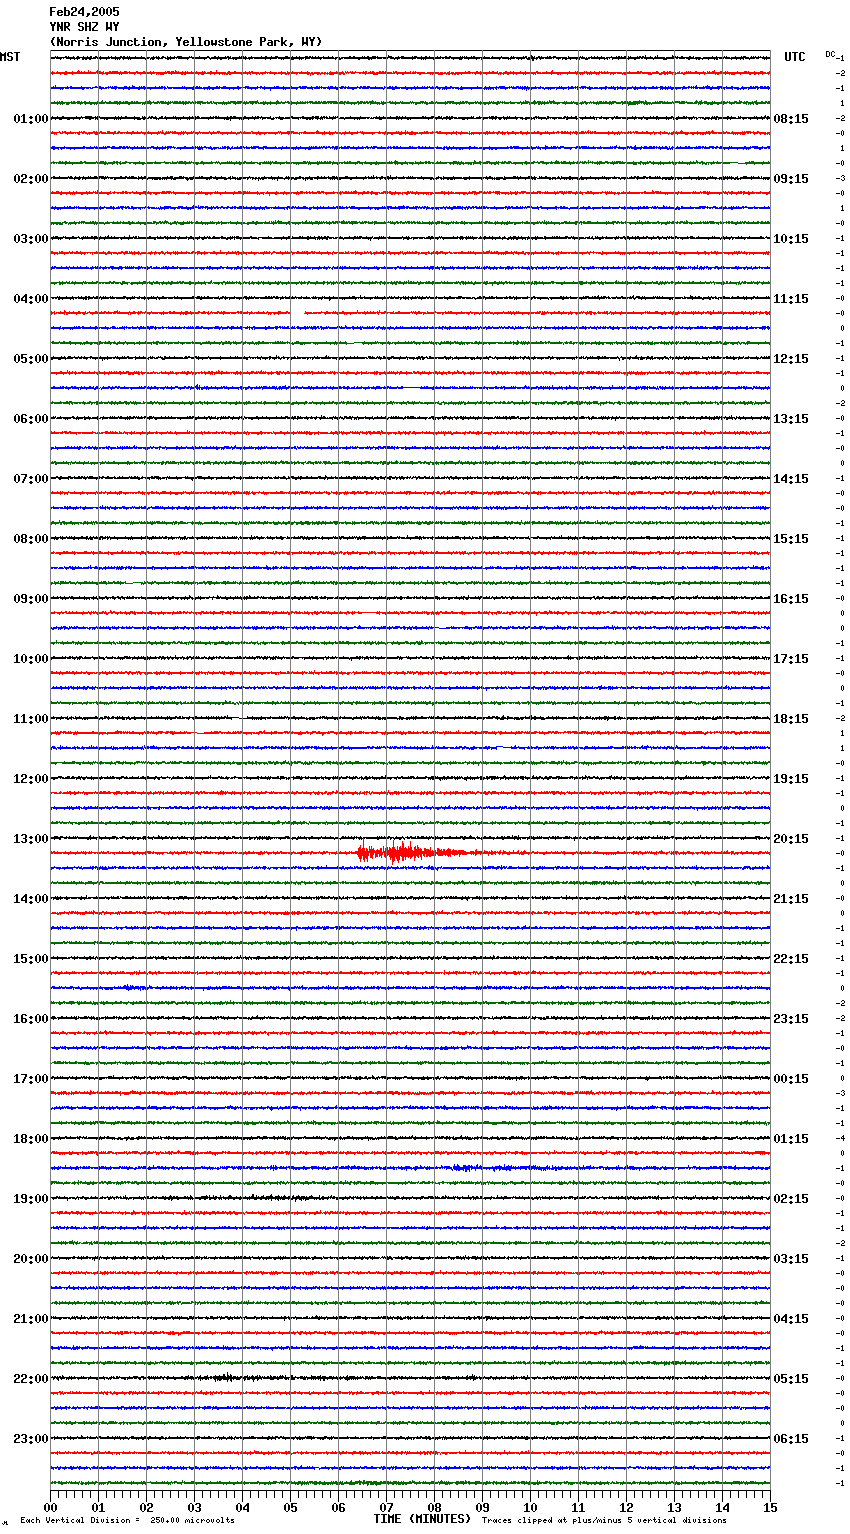This screenshot has height=1534, width=850.
Task: Click minute tick 11 on the bottom axis
Action: [578, 1507]
